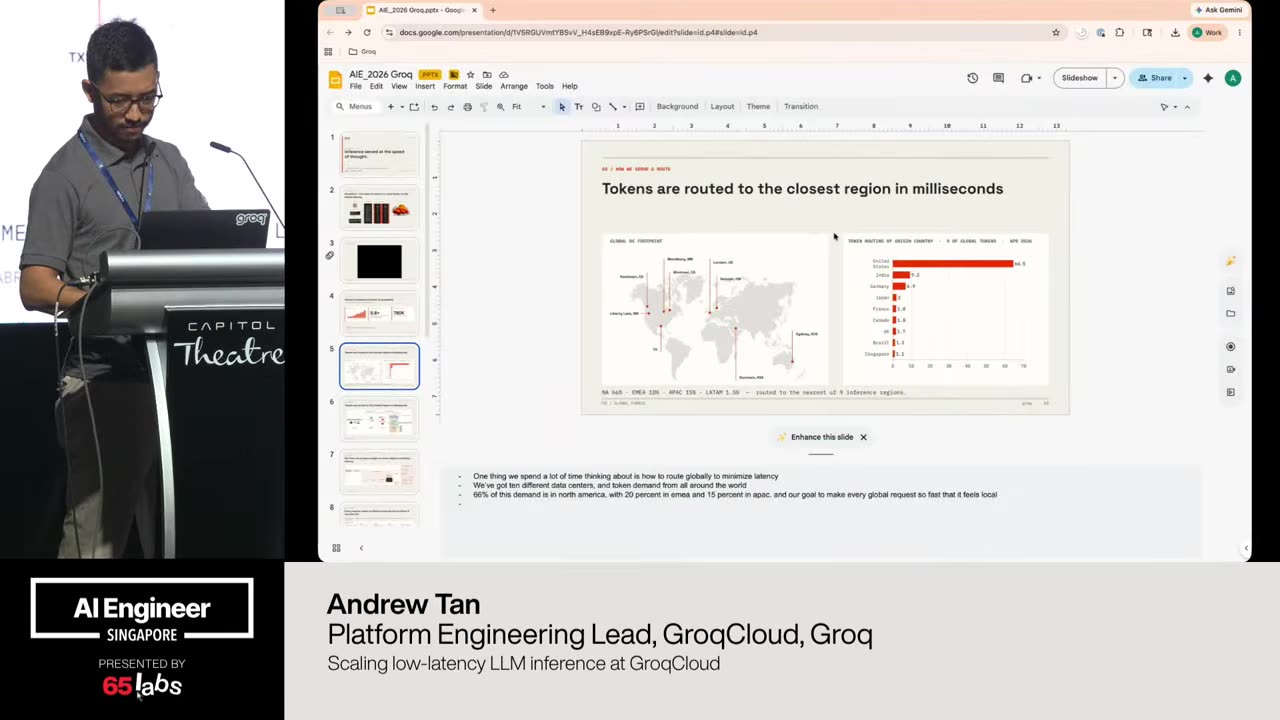Click the Chrome address bar URL
The image size is (1280, 720).
pyautogui.click(x=578, y=32)
